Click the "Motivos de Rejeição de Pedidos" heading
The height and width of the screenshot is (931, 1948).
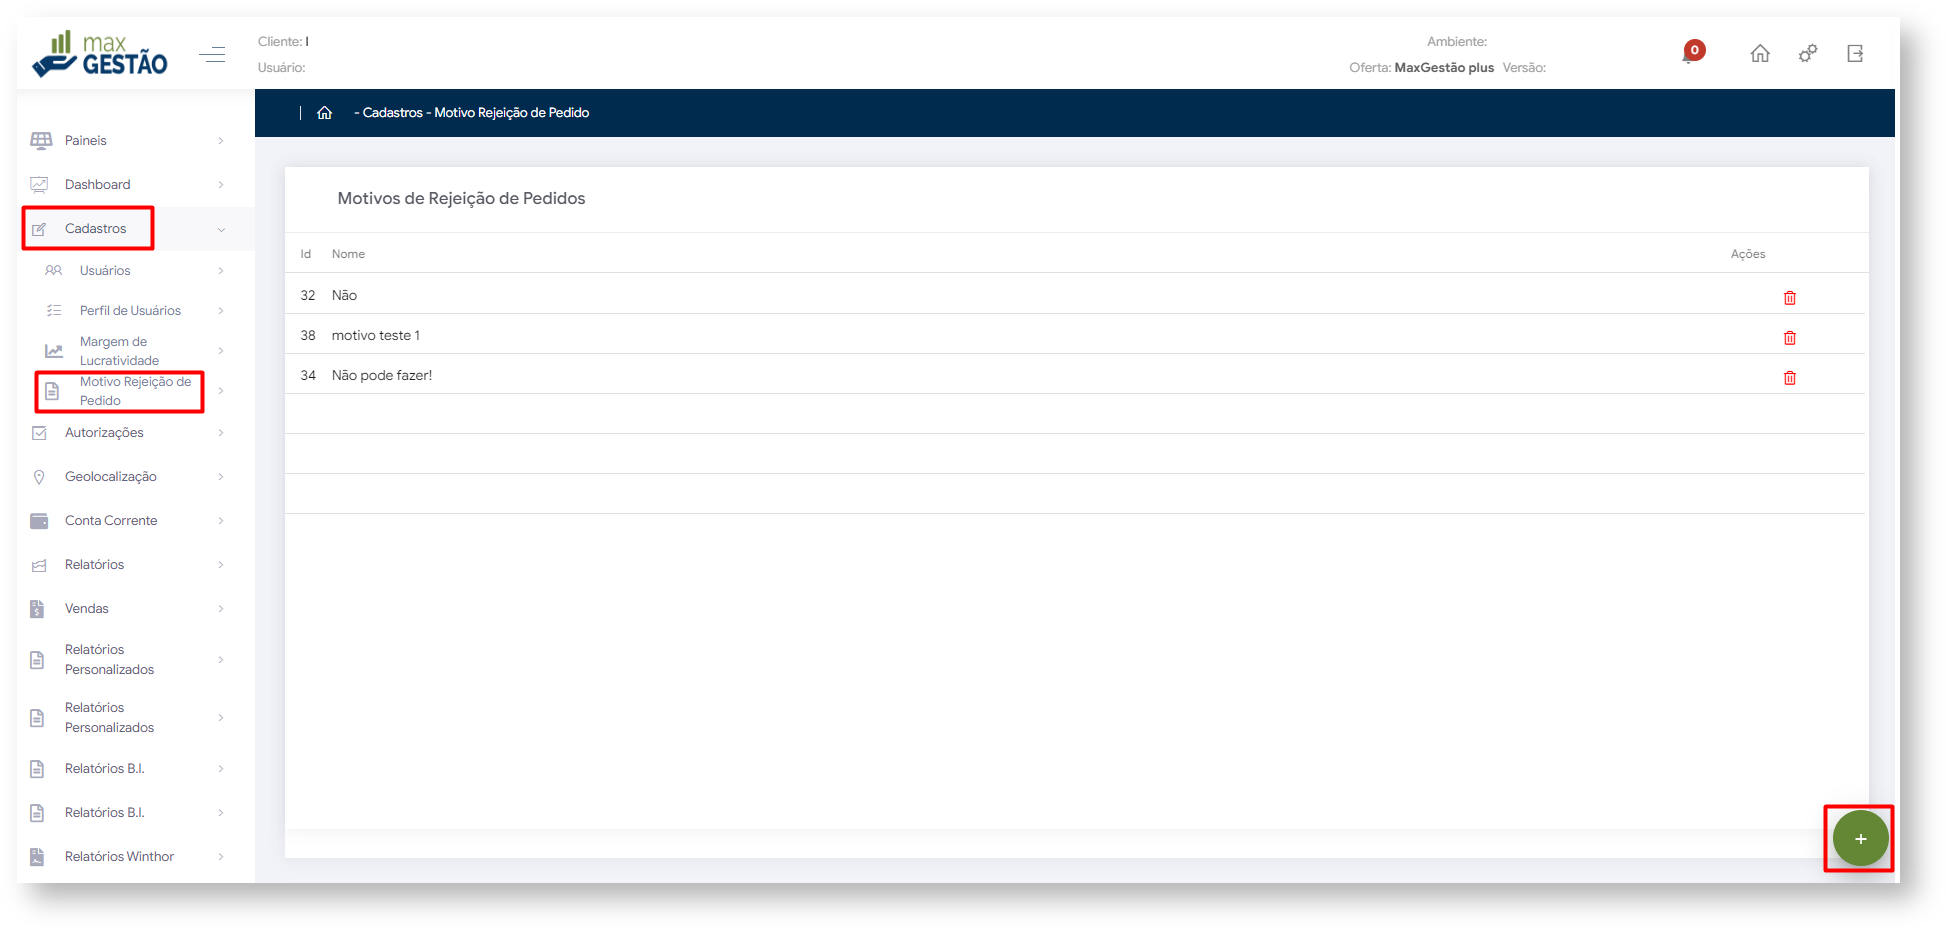(461, 198)
